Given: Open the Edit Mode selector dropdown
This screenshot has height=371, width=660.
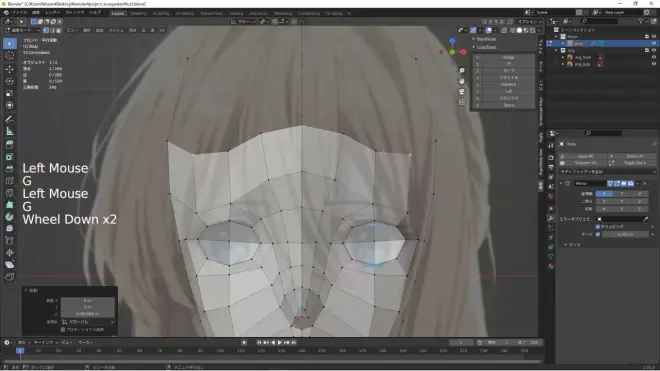Looking at the screenshot, I should pos(22,30).
